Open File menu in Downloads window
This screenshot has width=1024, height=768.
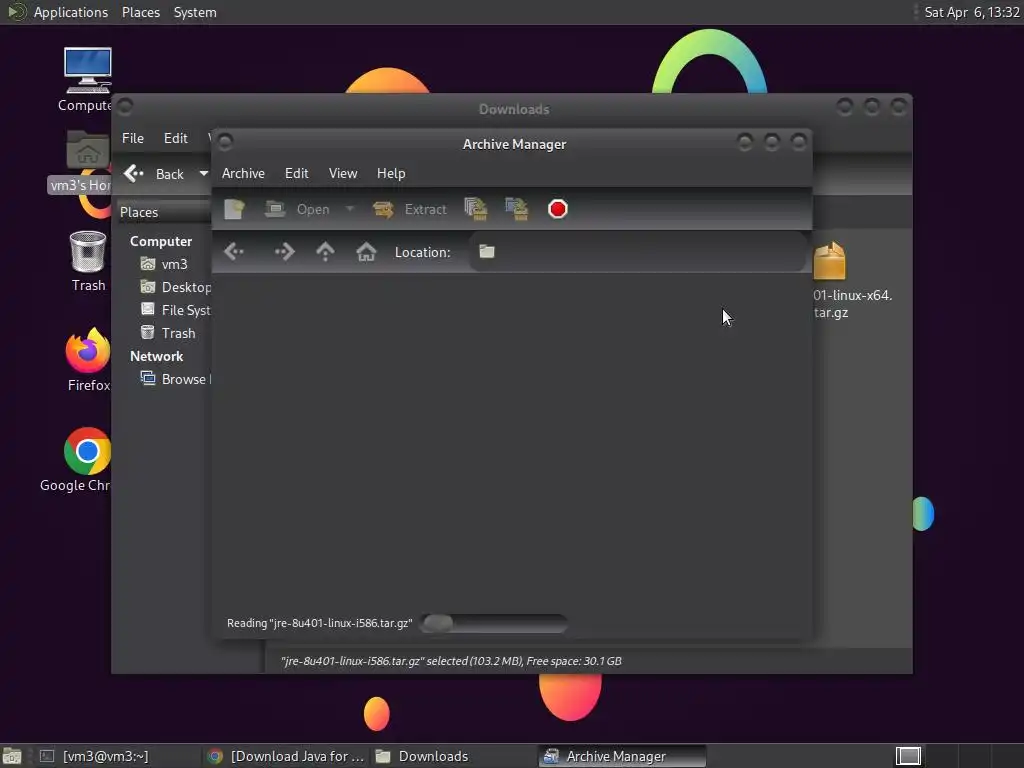point(133,138)
